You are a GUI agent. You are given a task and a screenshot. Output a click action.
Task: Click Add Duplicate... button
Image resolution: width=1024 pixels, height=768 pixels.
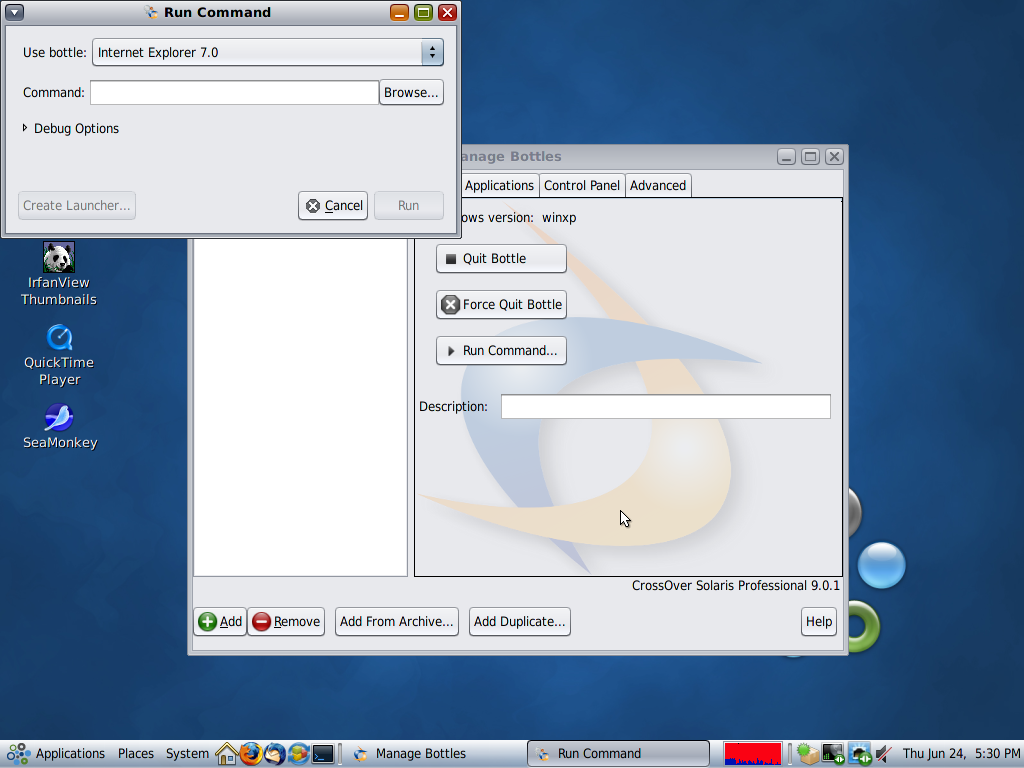point(519,622)
